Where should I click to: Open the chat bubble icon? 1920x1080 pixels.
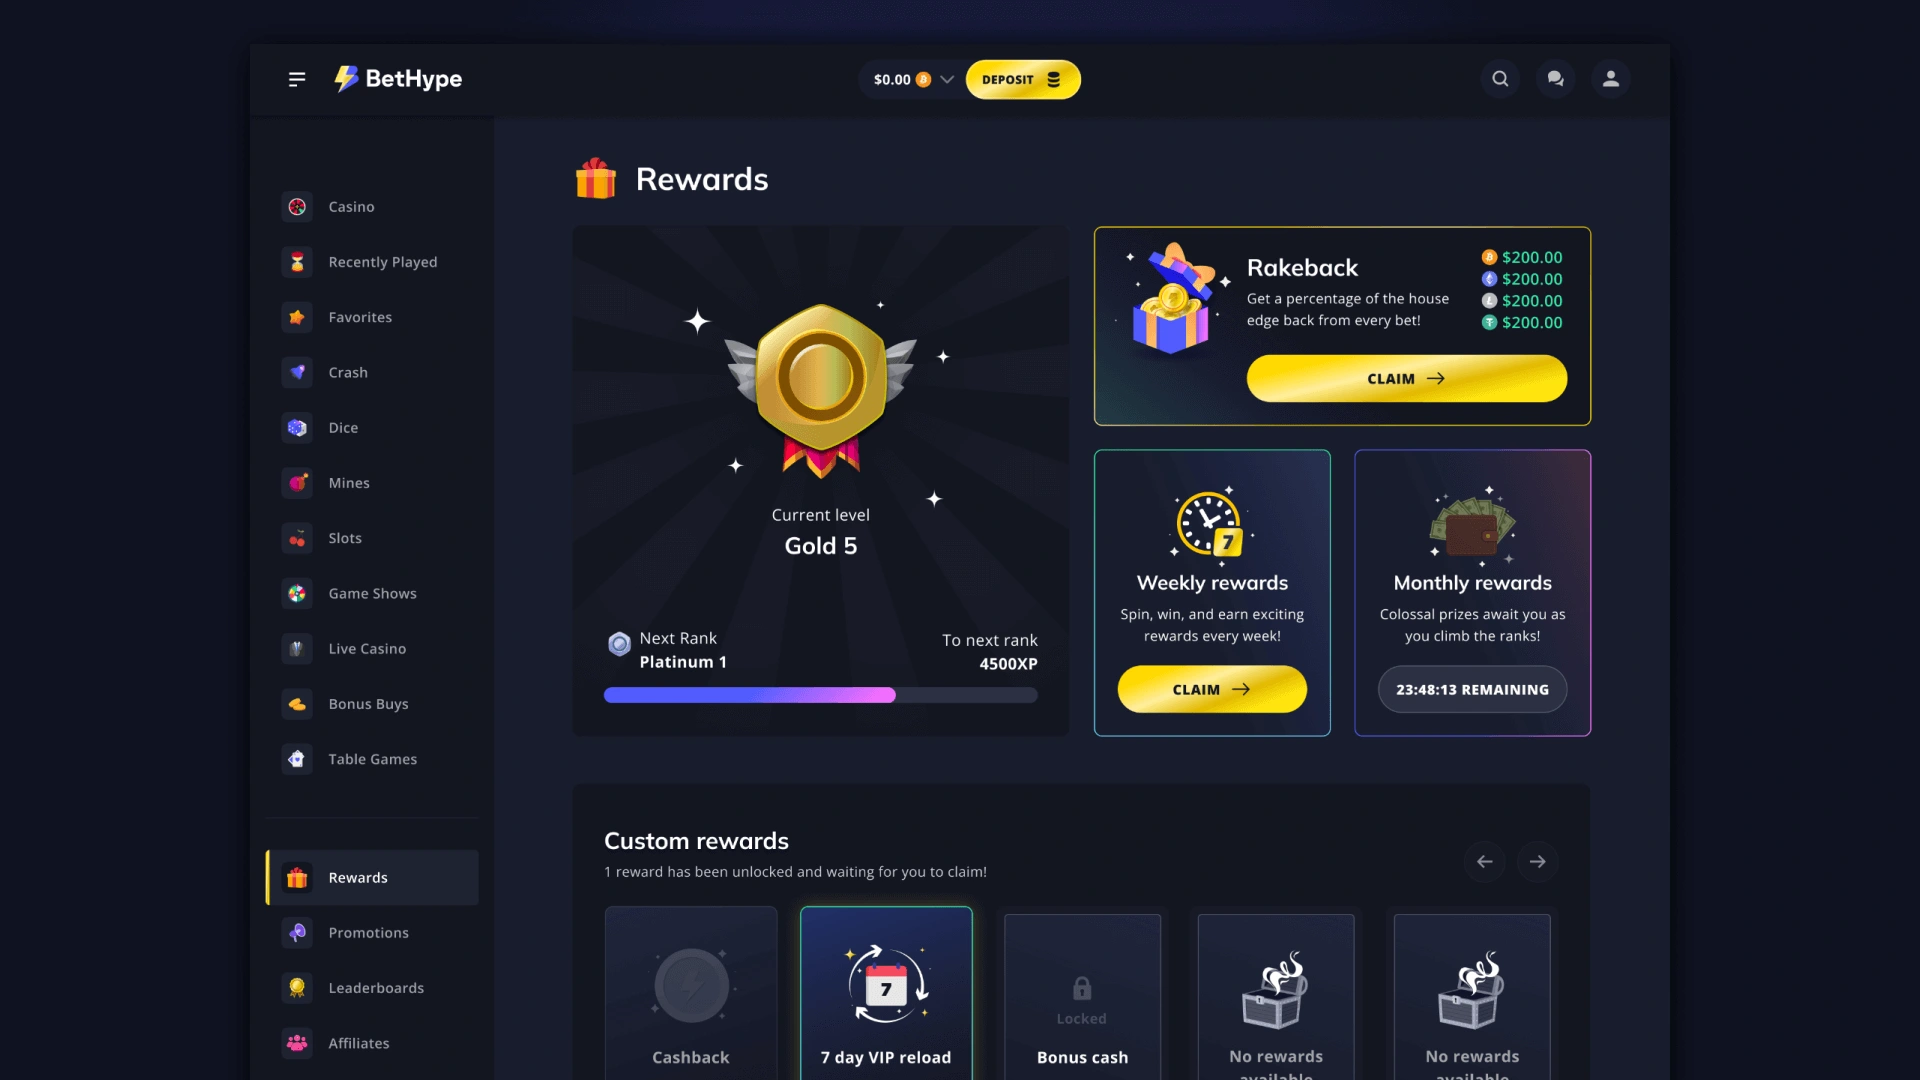(x=1555, y=79)
